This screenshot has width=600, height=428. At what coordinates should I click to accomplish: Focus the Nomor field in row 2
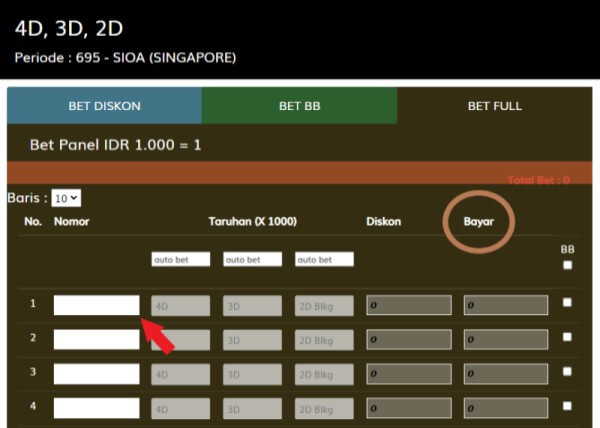(x=96, y=339)
